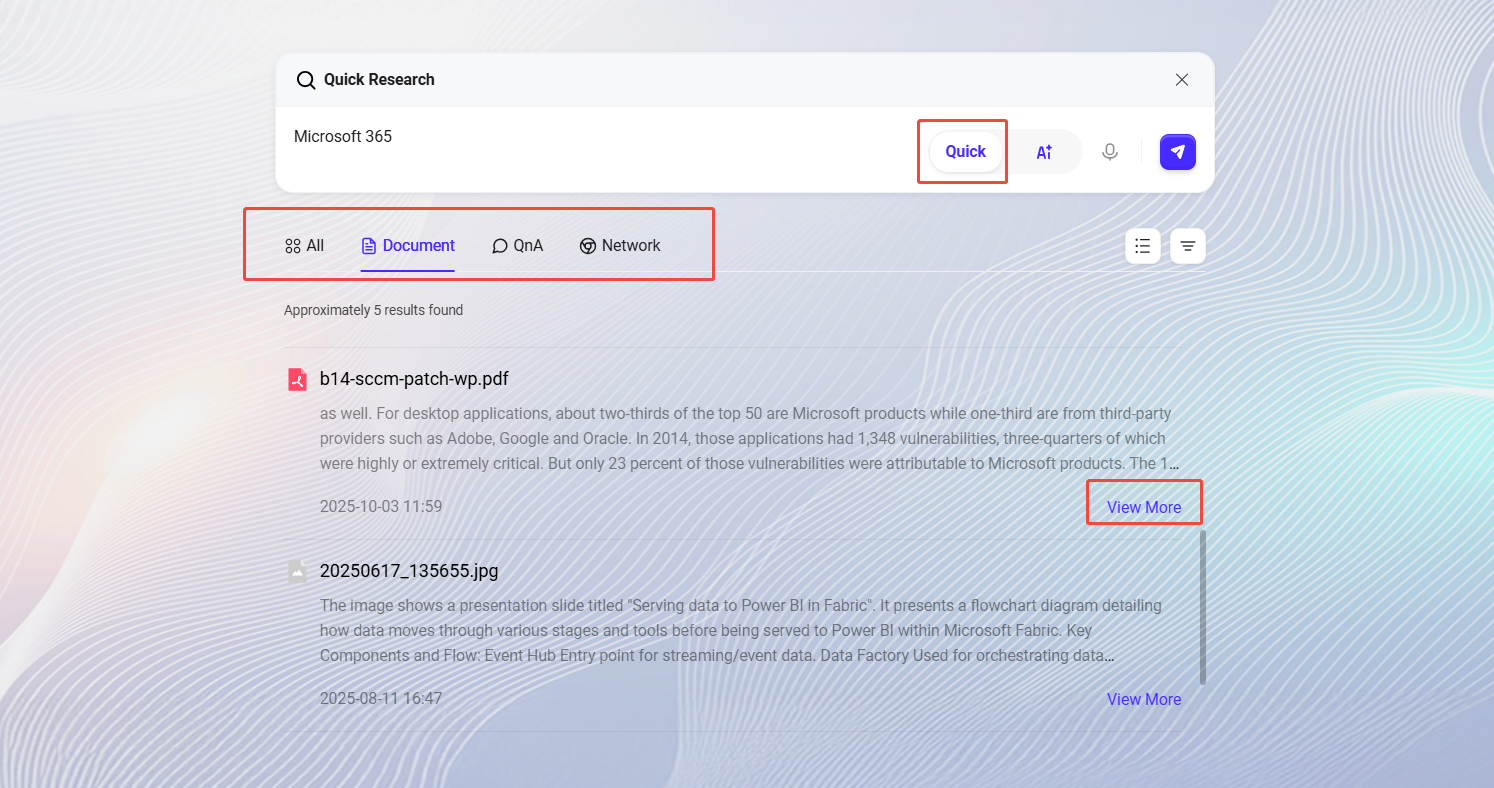Click the magnifier icon beside Quick Research
The width and height of the screenshot is (1494, 788).
point(306,80)
